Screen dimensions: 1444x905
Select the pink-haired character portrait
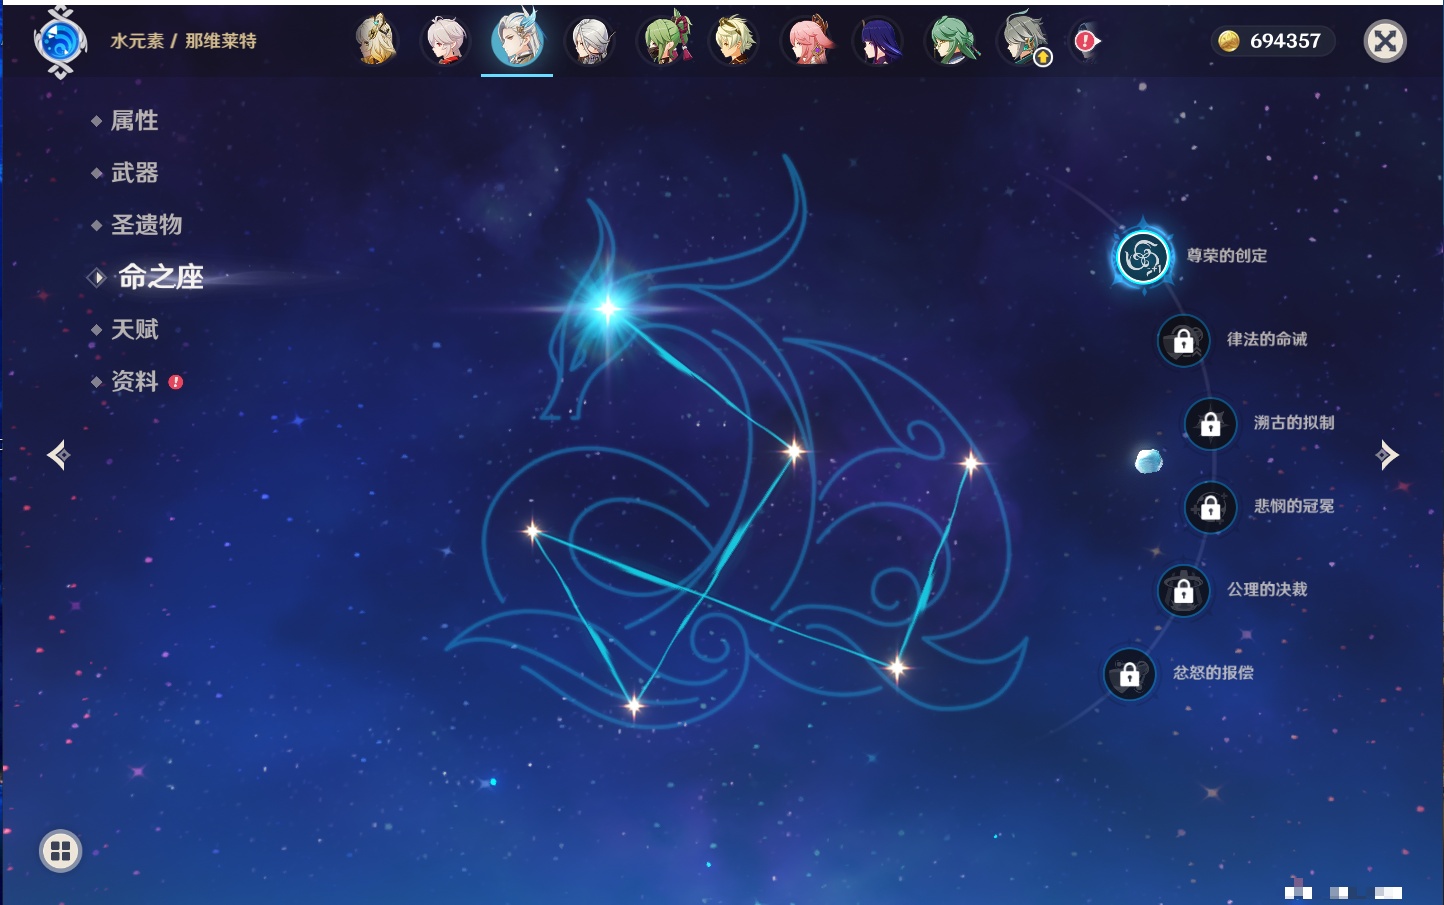coord(807,42)
